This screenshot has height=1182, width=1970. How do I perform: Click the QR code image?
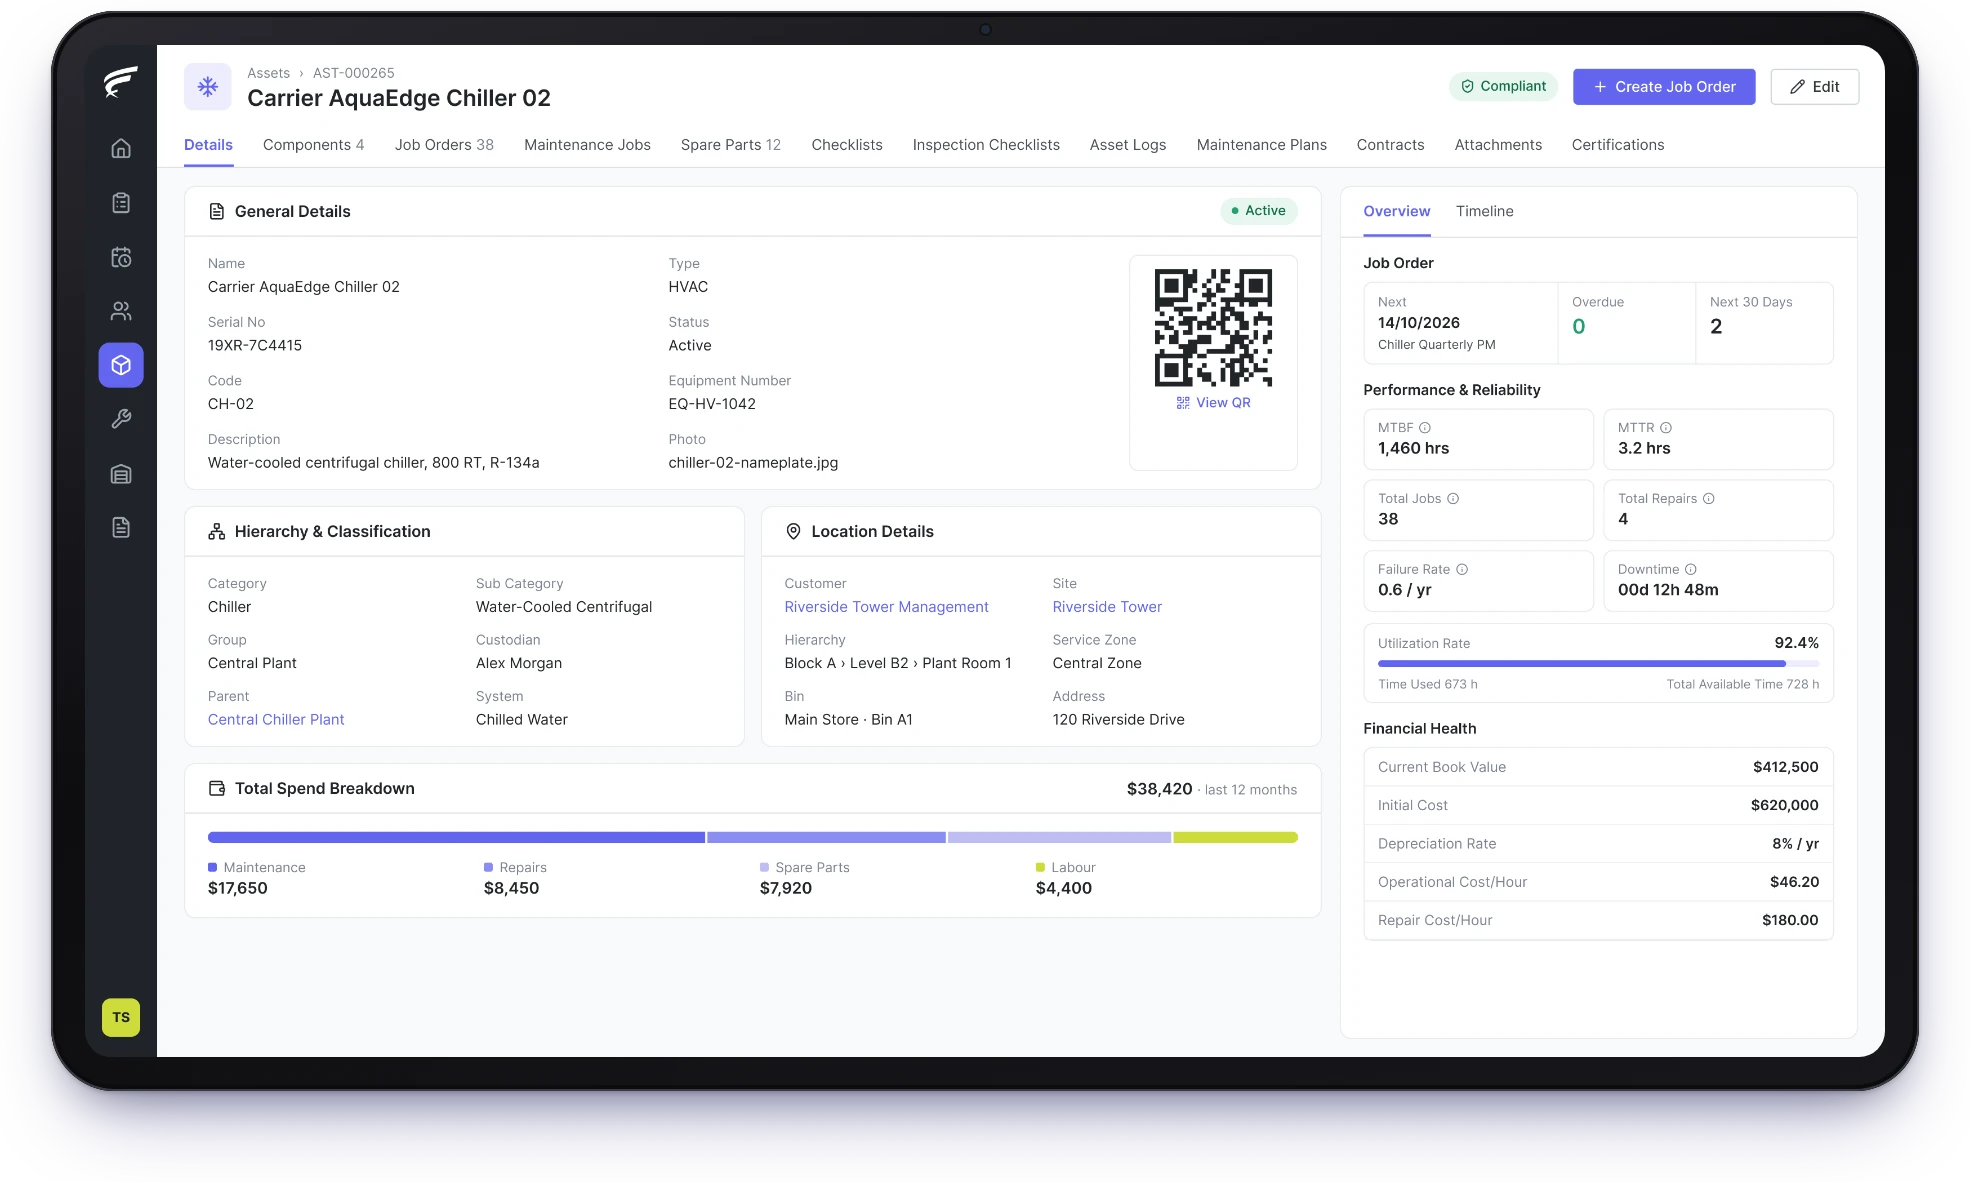[x=1213, y=328]
